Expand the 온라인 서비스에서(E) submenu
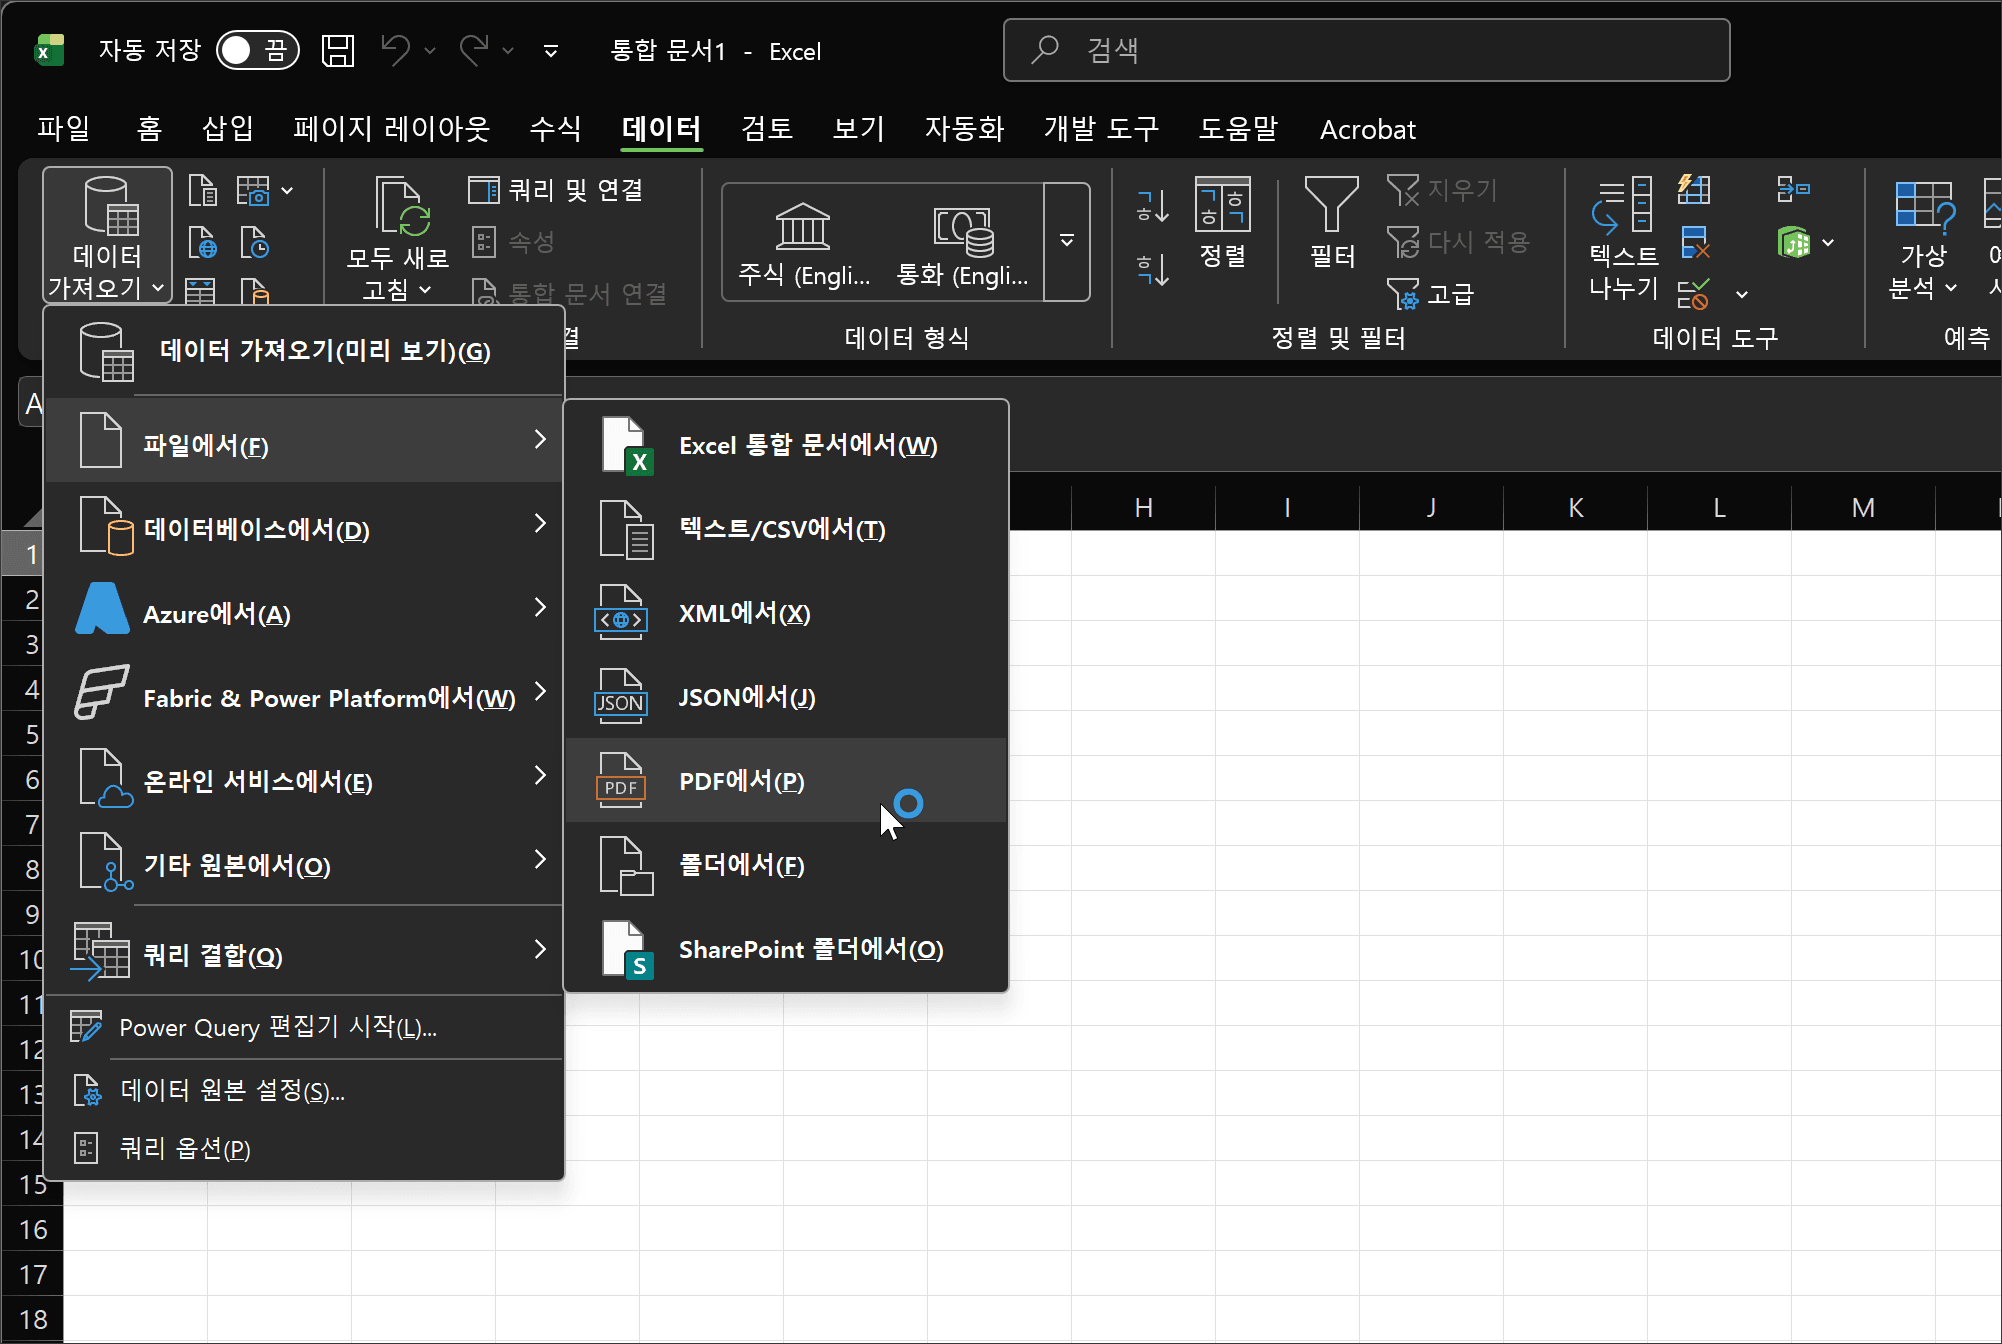The height and width of the screenshot is (1344, 2002). coord(304,777)
